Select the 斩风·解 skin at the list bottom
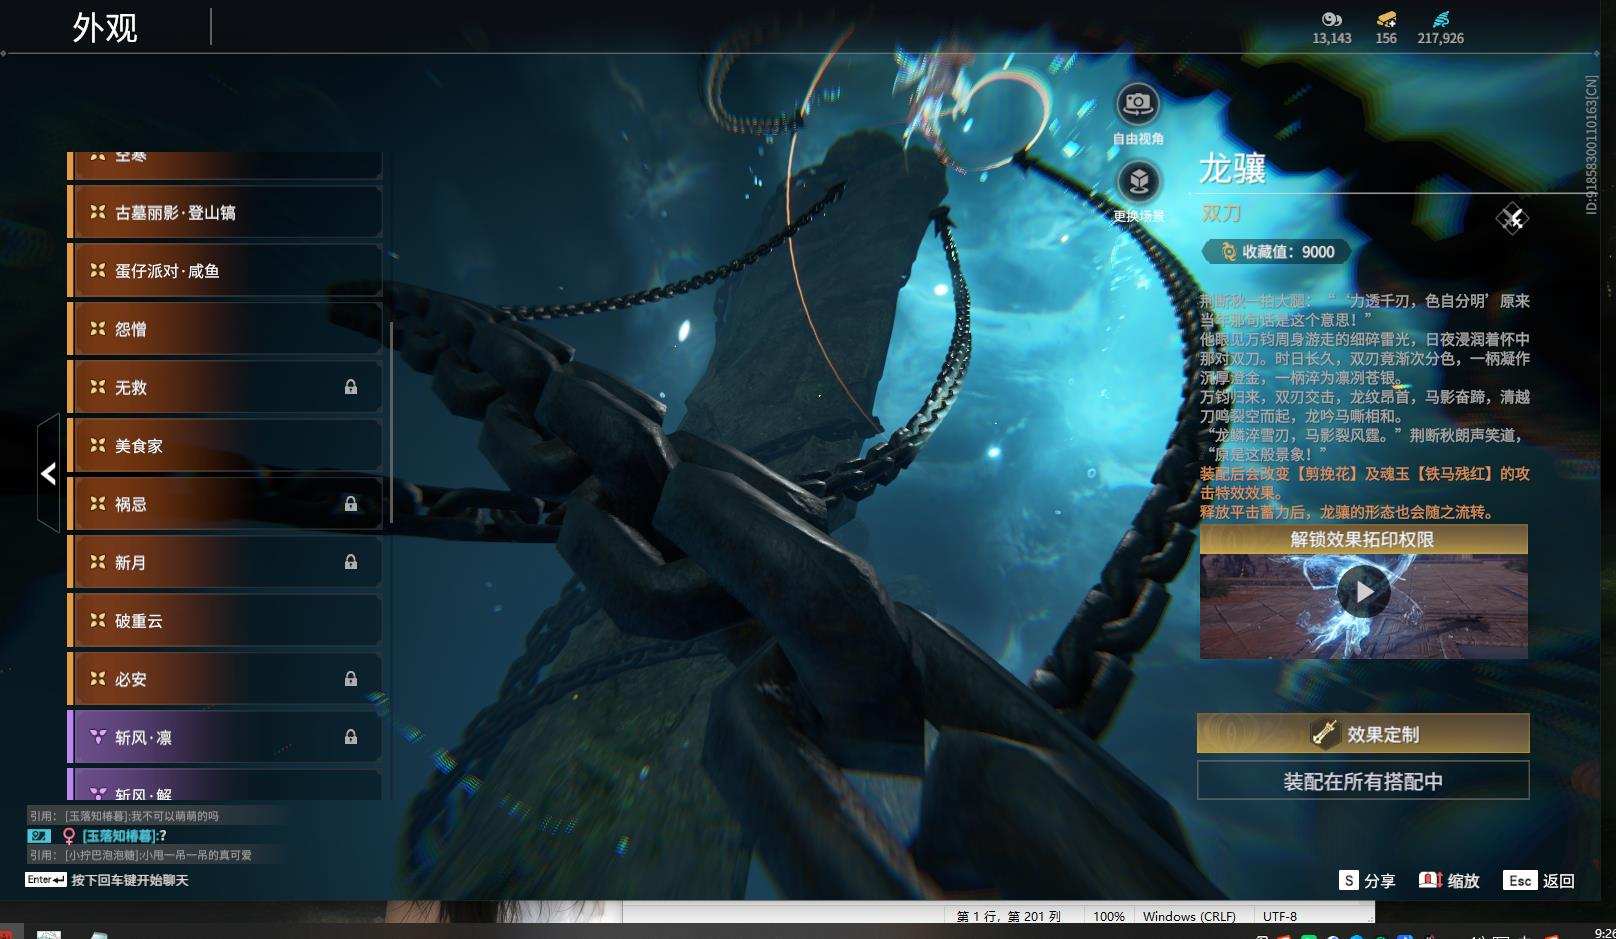1616x939 pixels. pyautogui.click(x=225, y=785)
